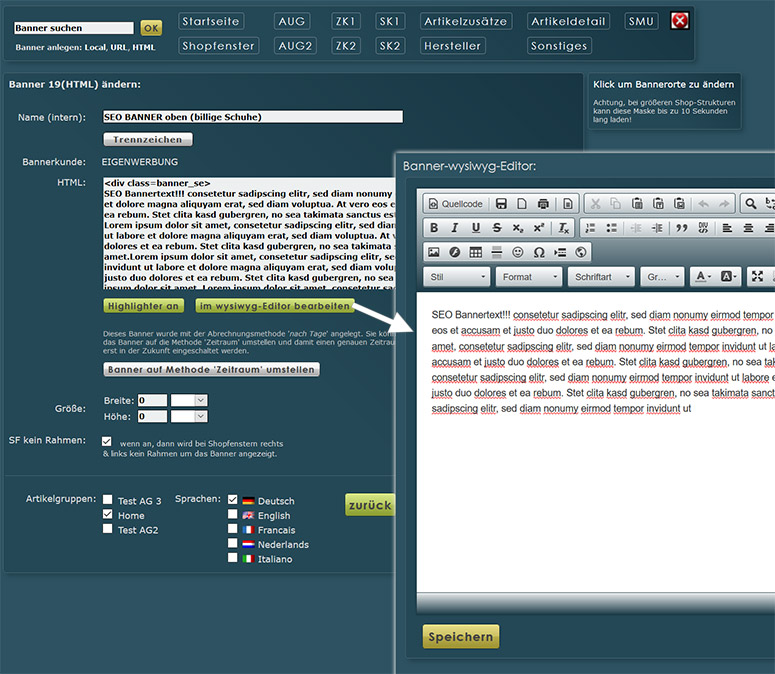This screenshot has width=775, height=674.
Task: Check the English language checkbox
Action: [232, 514]
